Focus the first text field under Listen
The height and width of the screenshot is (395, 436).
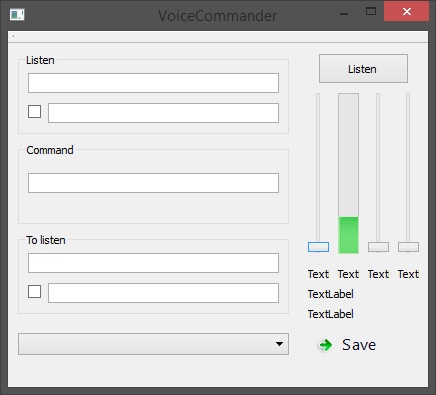[x=153, y=83]
